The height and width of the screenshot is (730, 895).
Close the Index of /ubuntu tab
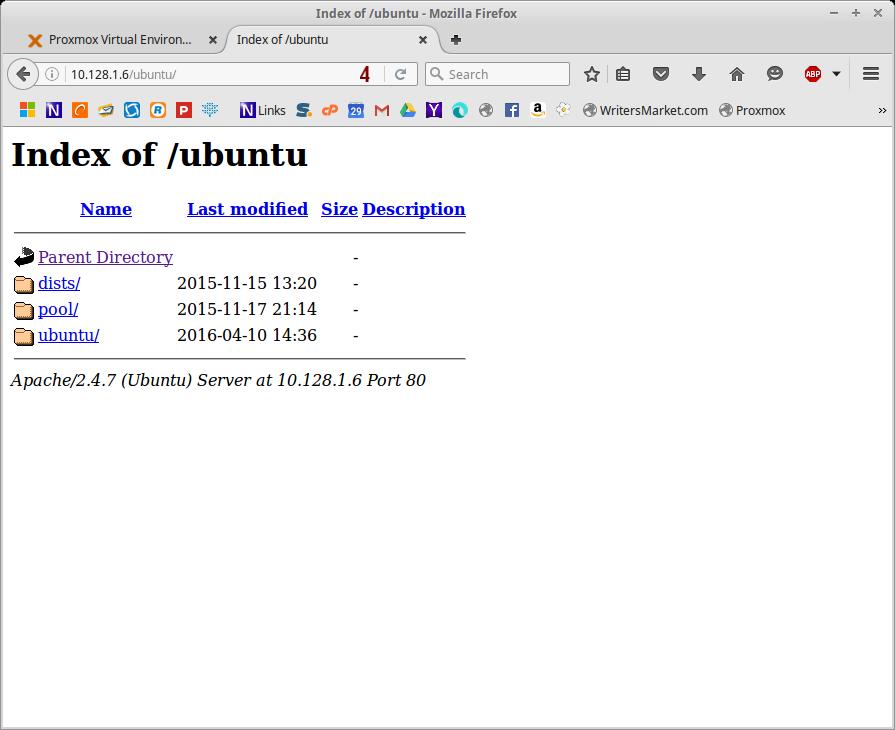423,40
